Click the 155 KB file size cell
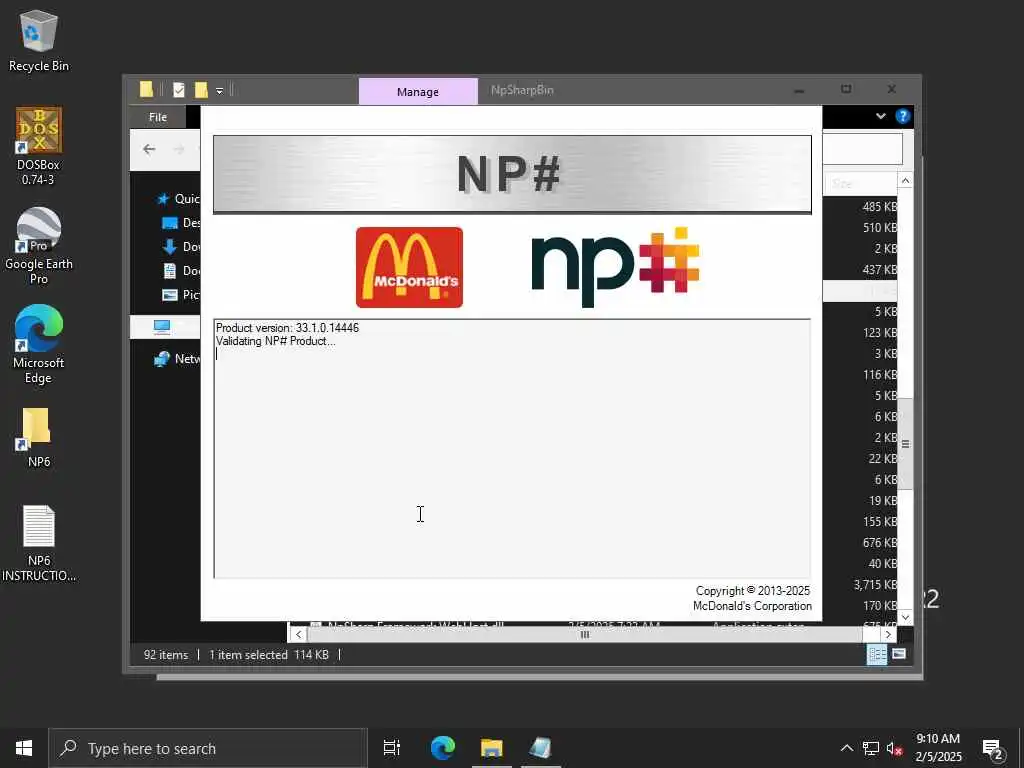Viewport: 1024px width, 768px height. tap(880, 522)
